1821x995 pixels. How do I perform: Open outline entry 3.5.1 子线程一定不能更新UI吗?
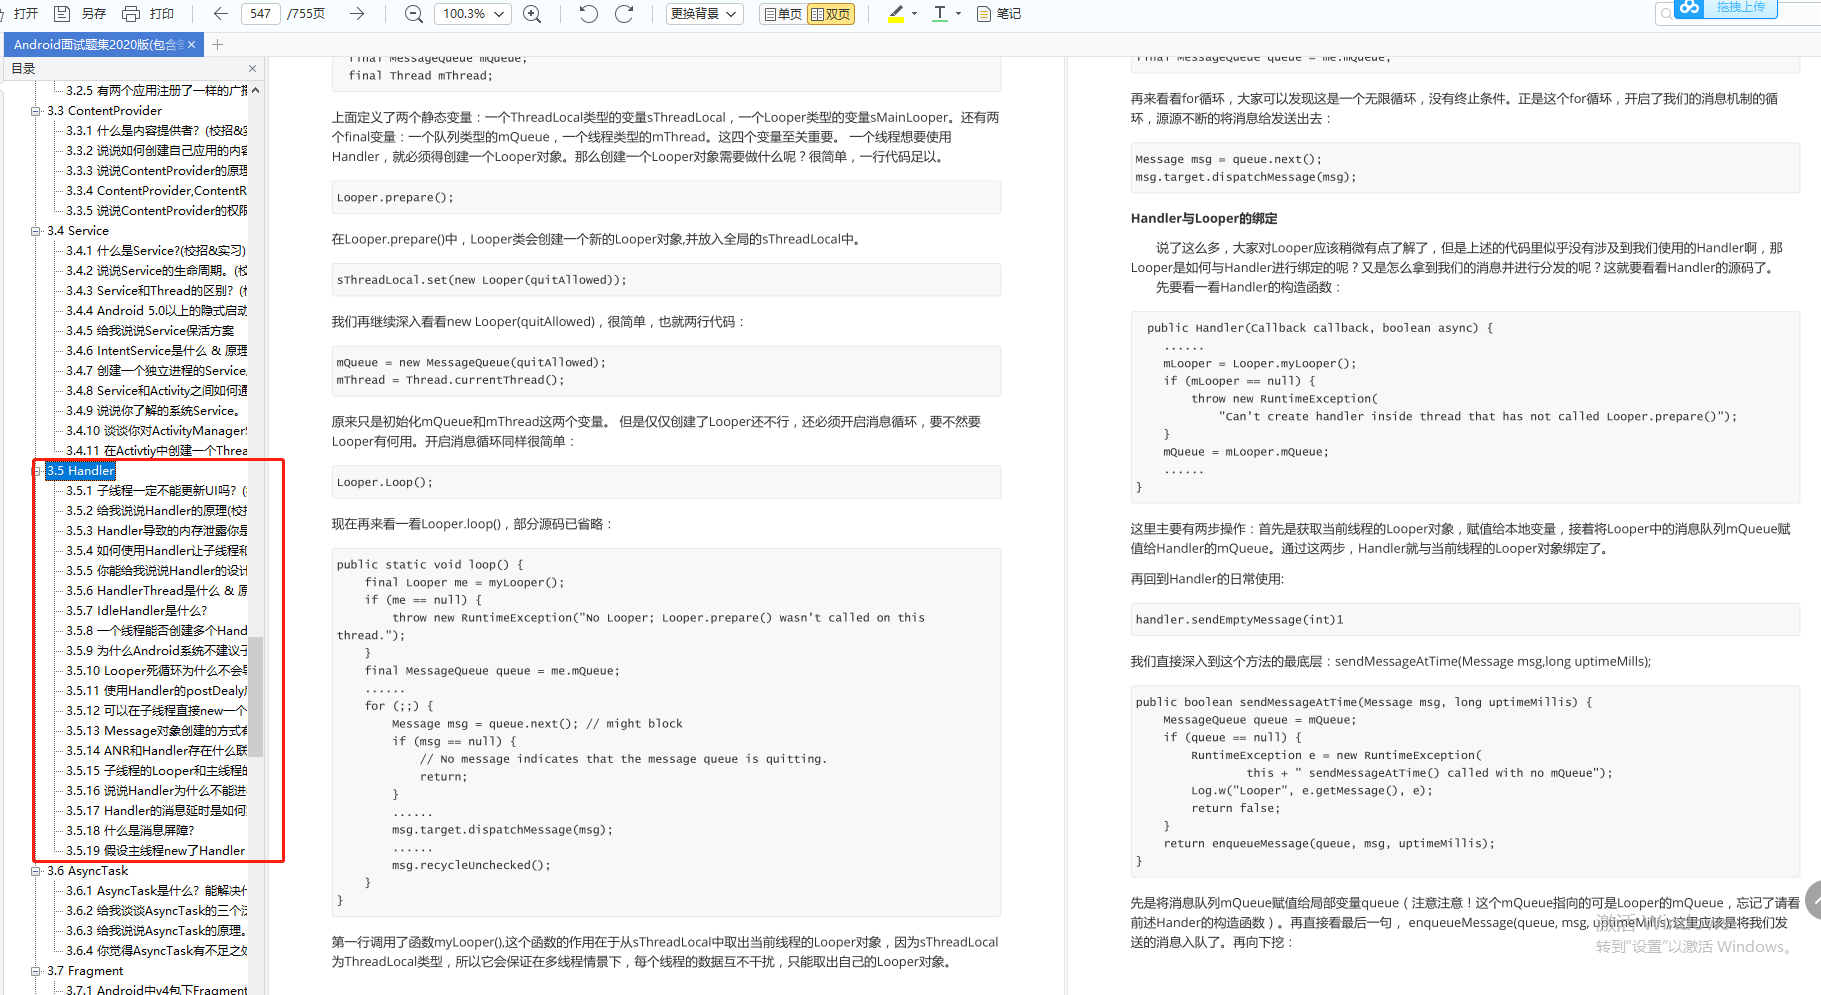[x=157, y=491]
